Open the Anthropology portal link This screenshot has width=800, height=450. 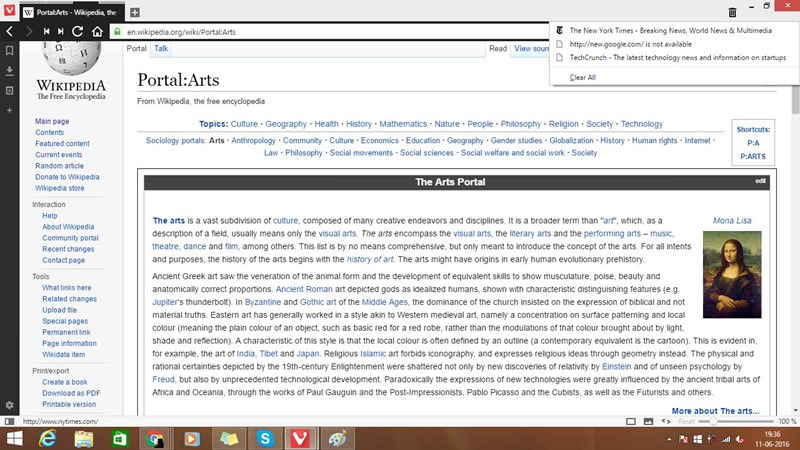click(253, 140)
